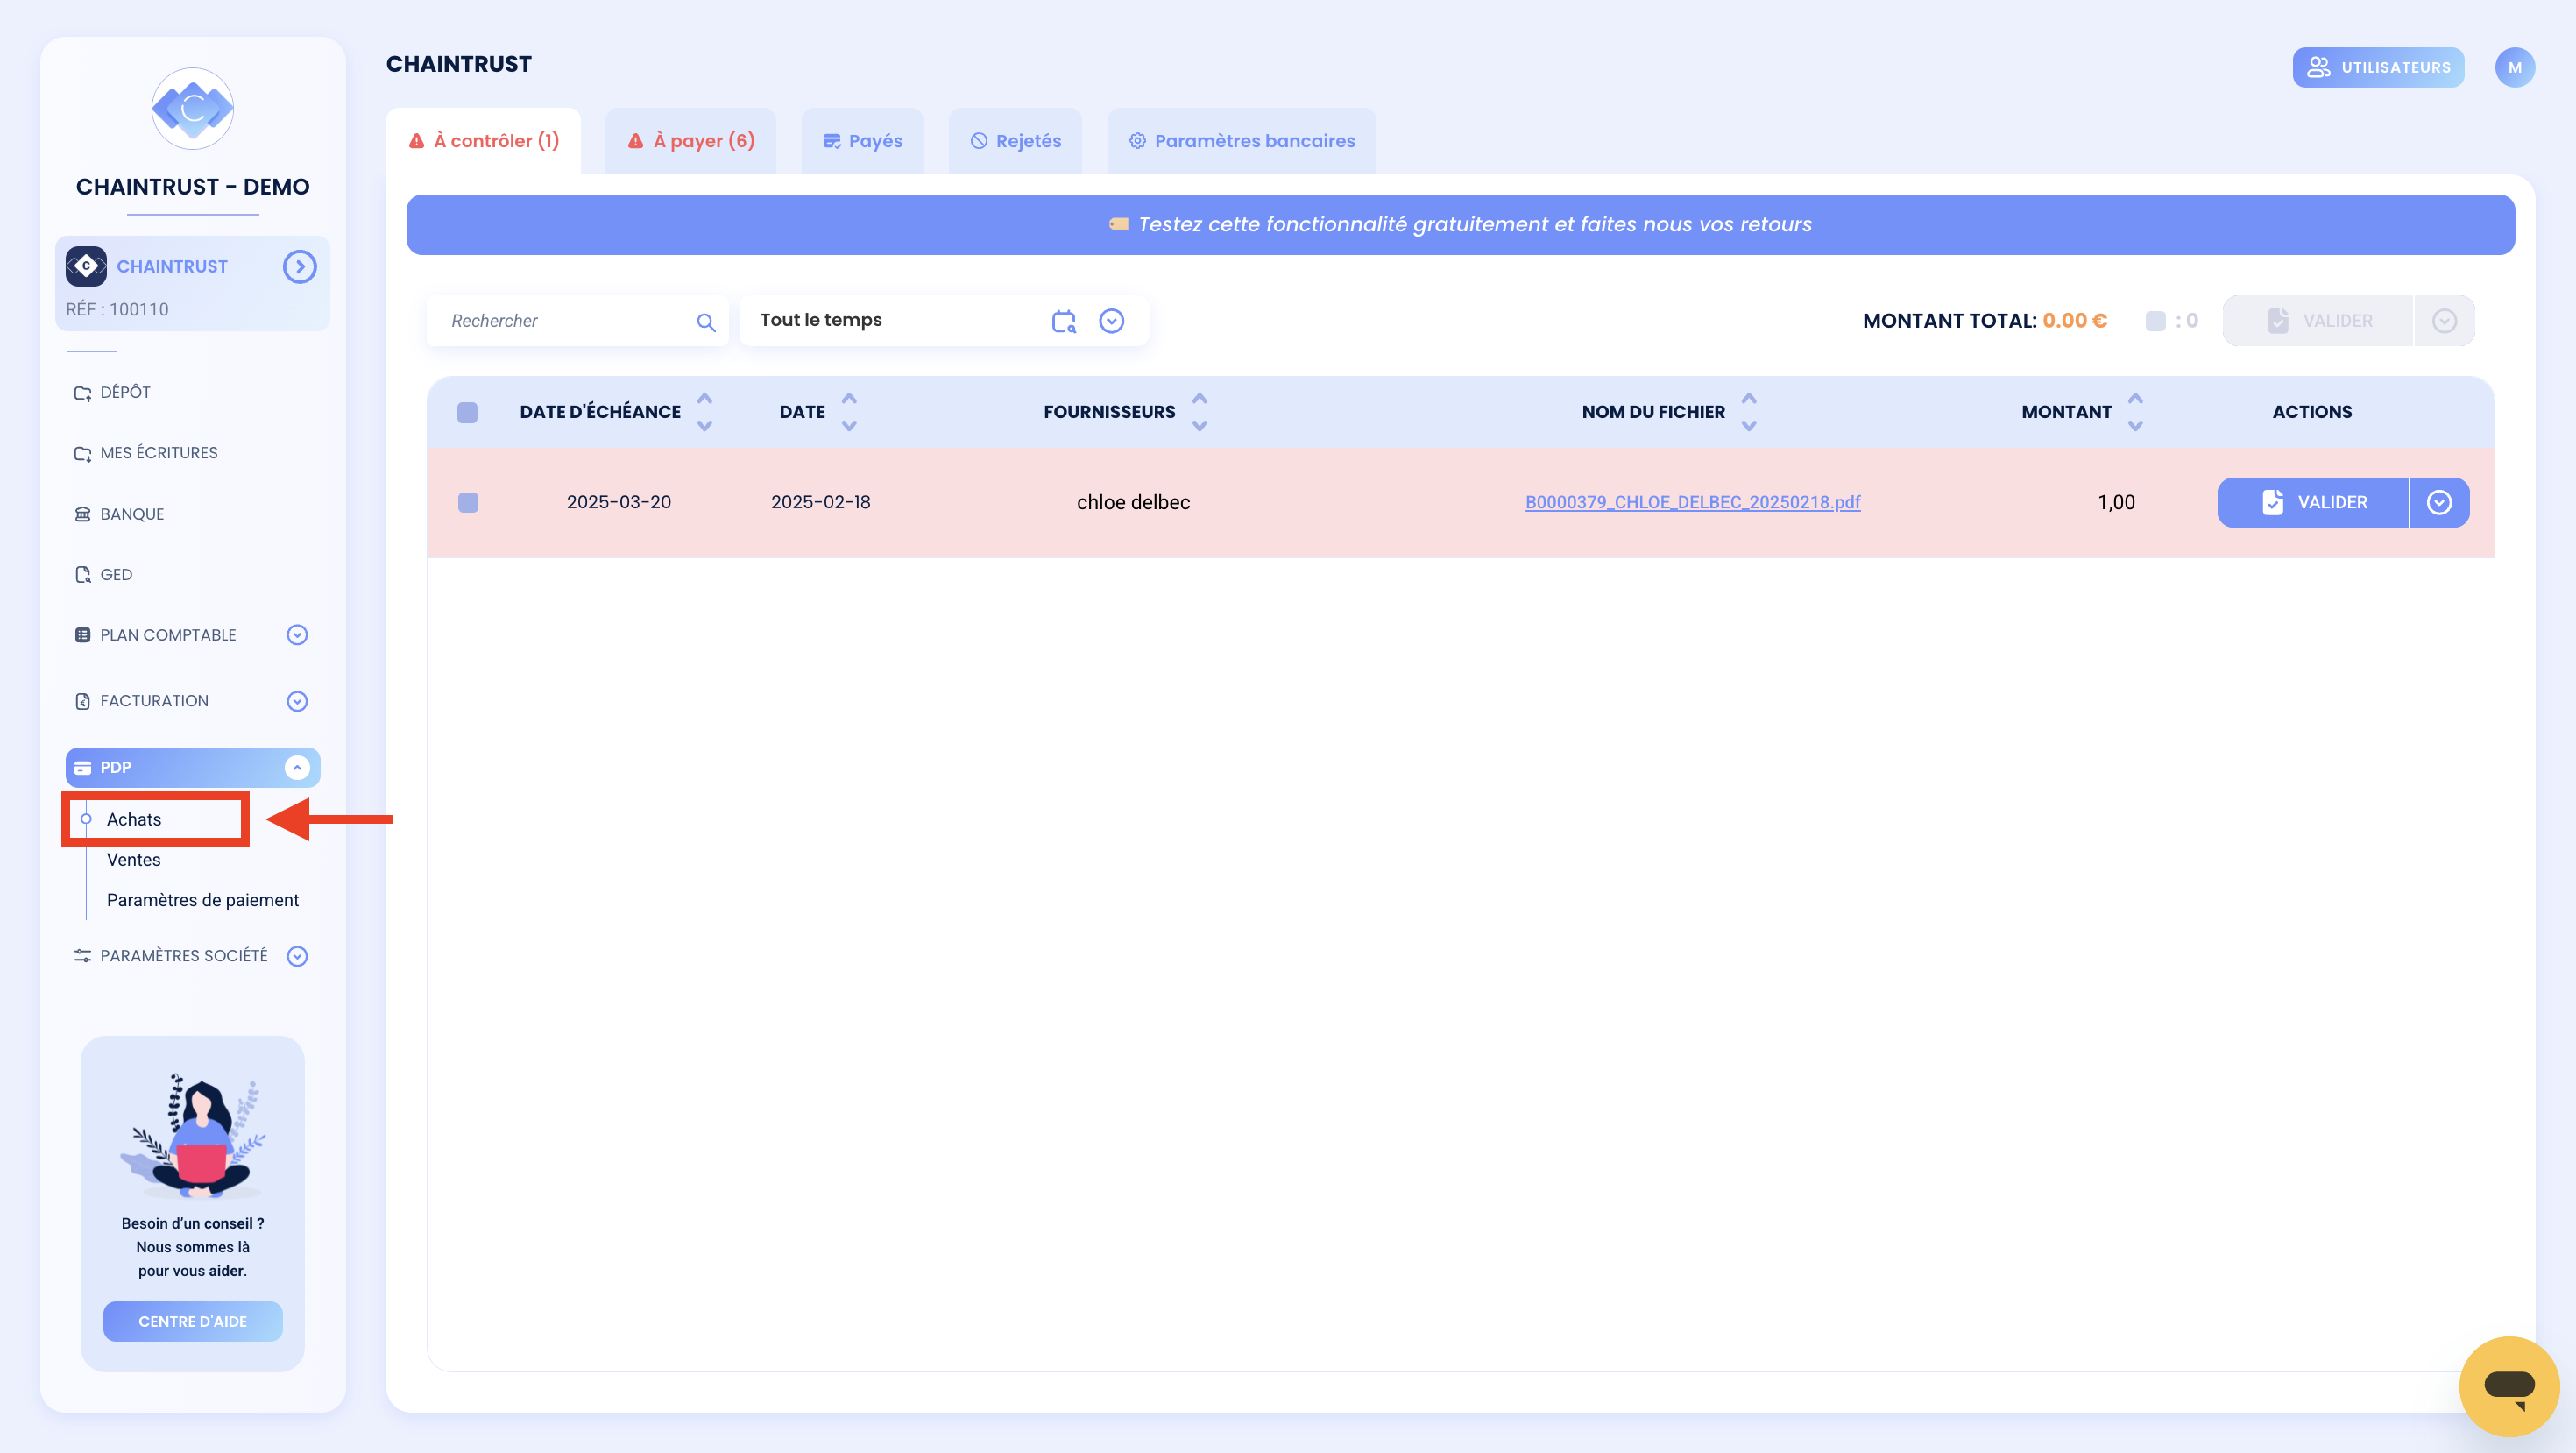Switch to Payés tab

[x=862, y=141]
